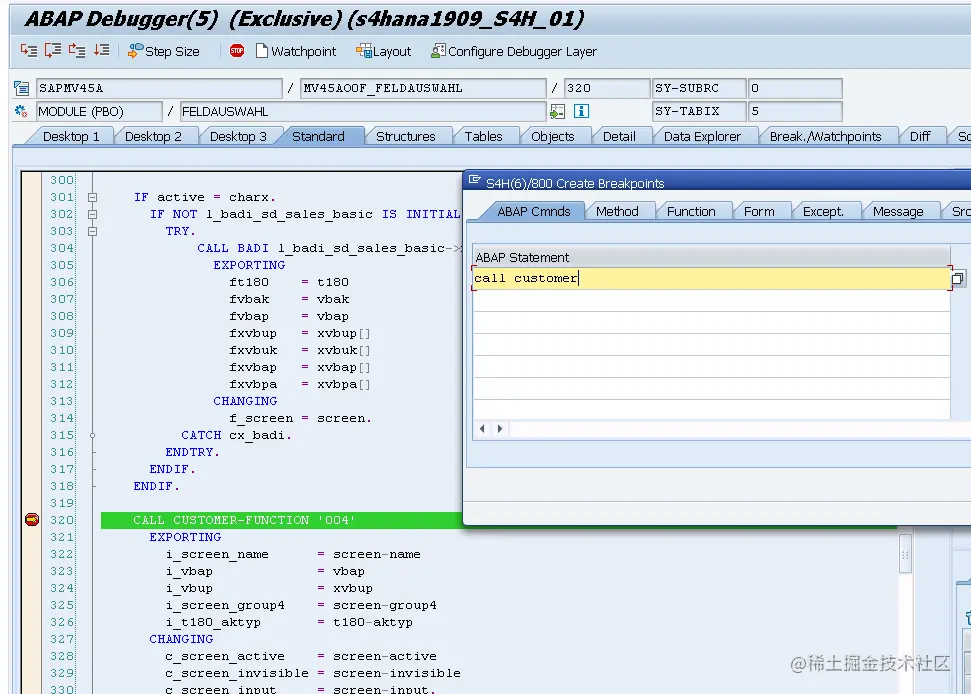Open the Function tab in breakpoint dialog
The width and height of the screenshot is (971, 694).
[694, 211]
